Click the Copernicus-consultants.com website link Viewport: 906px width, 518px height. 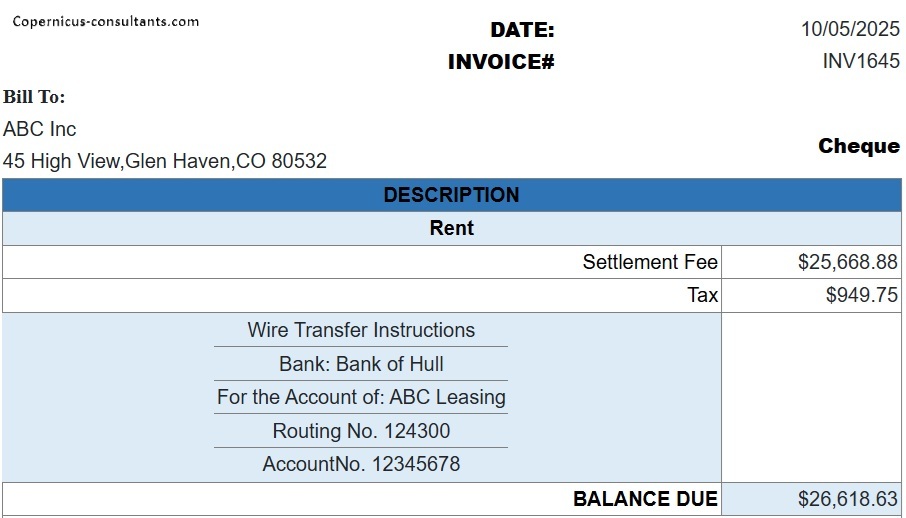(x=105, y=21)
